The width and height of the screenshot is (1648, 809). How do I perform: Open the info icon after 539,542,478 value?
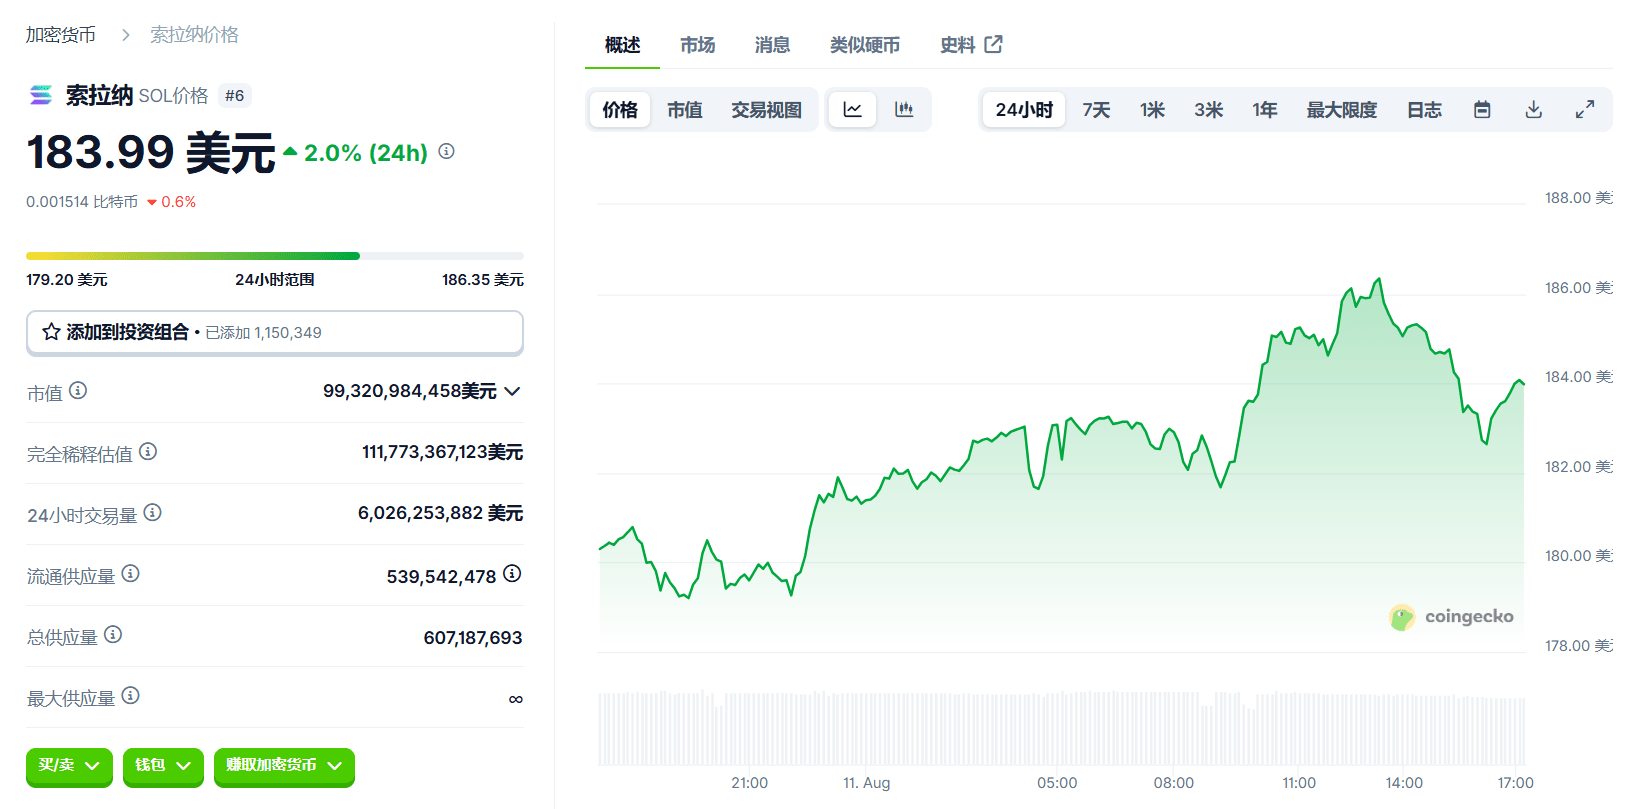coord(512,573)
